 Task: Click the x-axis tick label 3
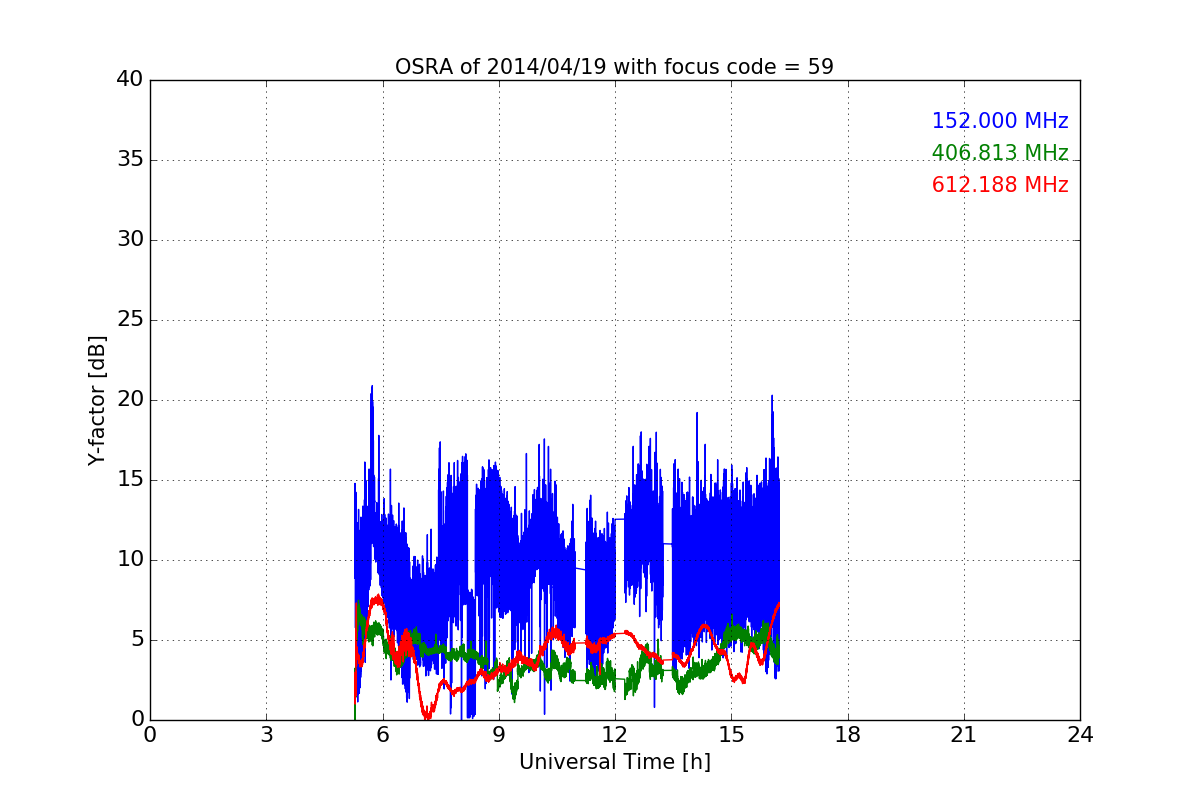pyautogui.click(x=266, y=735)
